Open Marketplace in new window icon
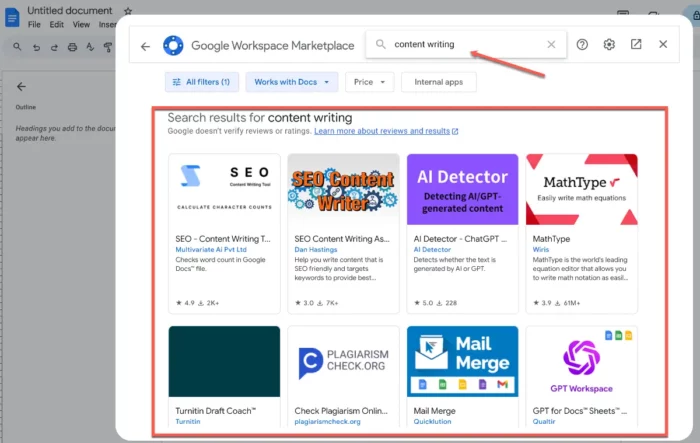This screenshot has width=700, height=443. point(636,44)
